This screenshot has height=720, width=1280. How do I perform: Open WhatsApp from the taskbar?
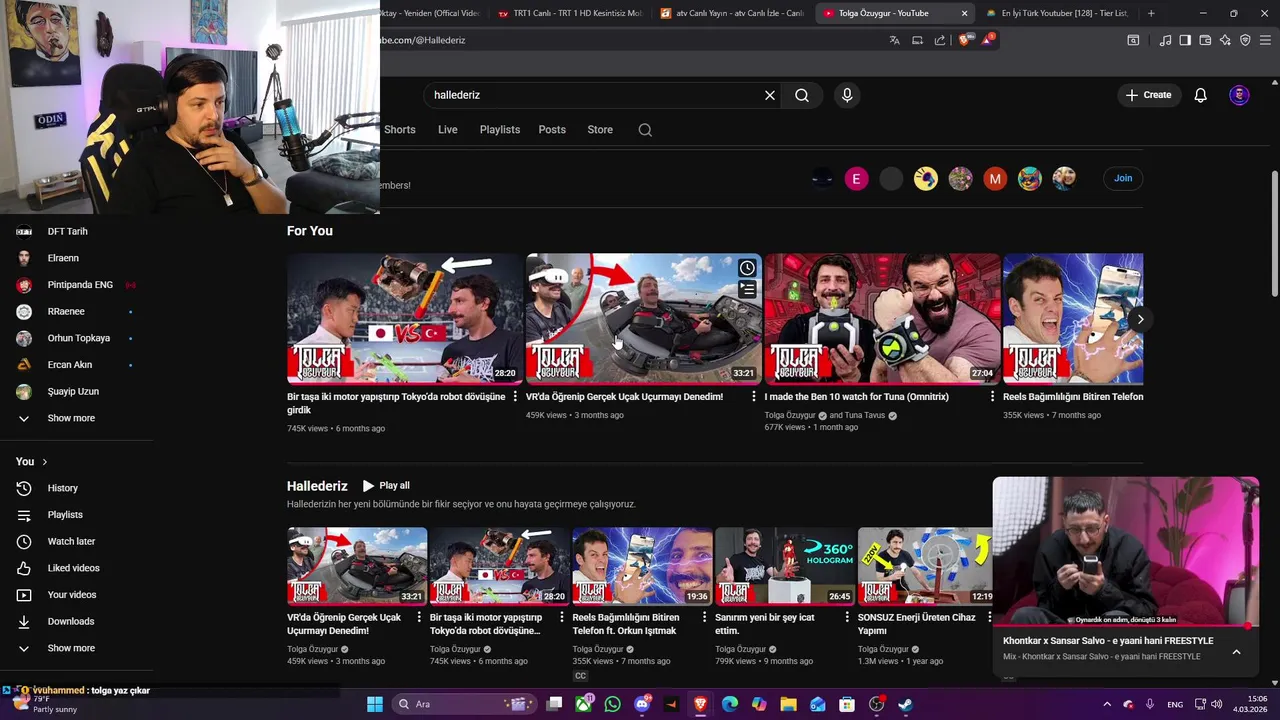coord(613,704)
